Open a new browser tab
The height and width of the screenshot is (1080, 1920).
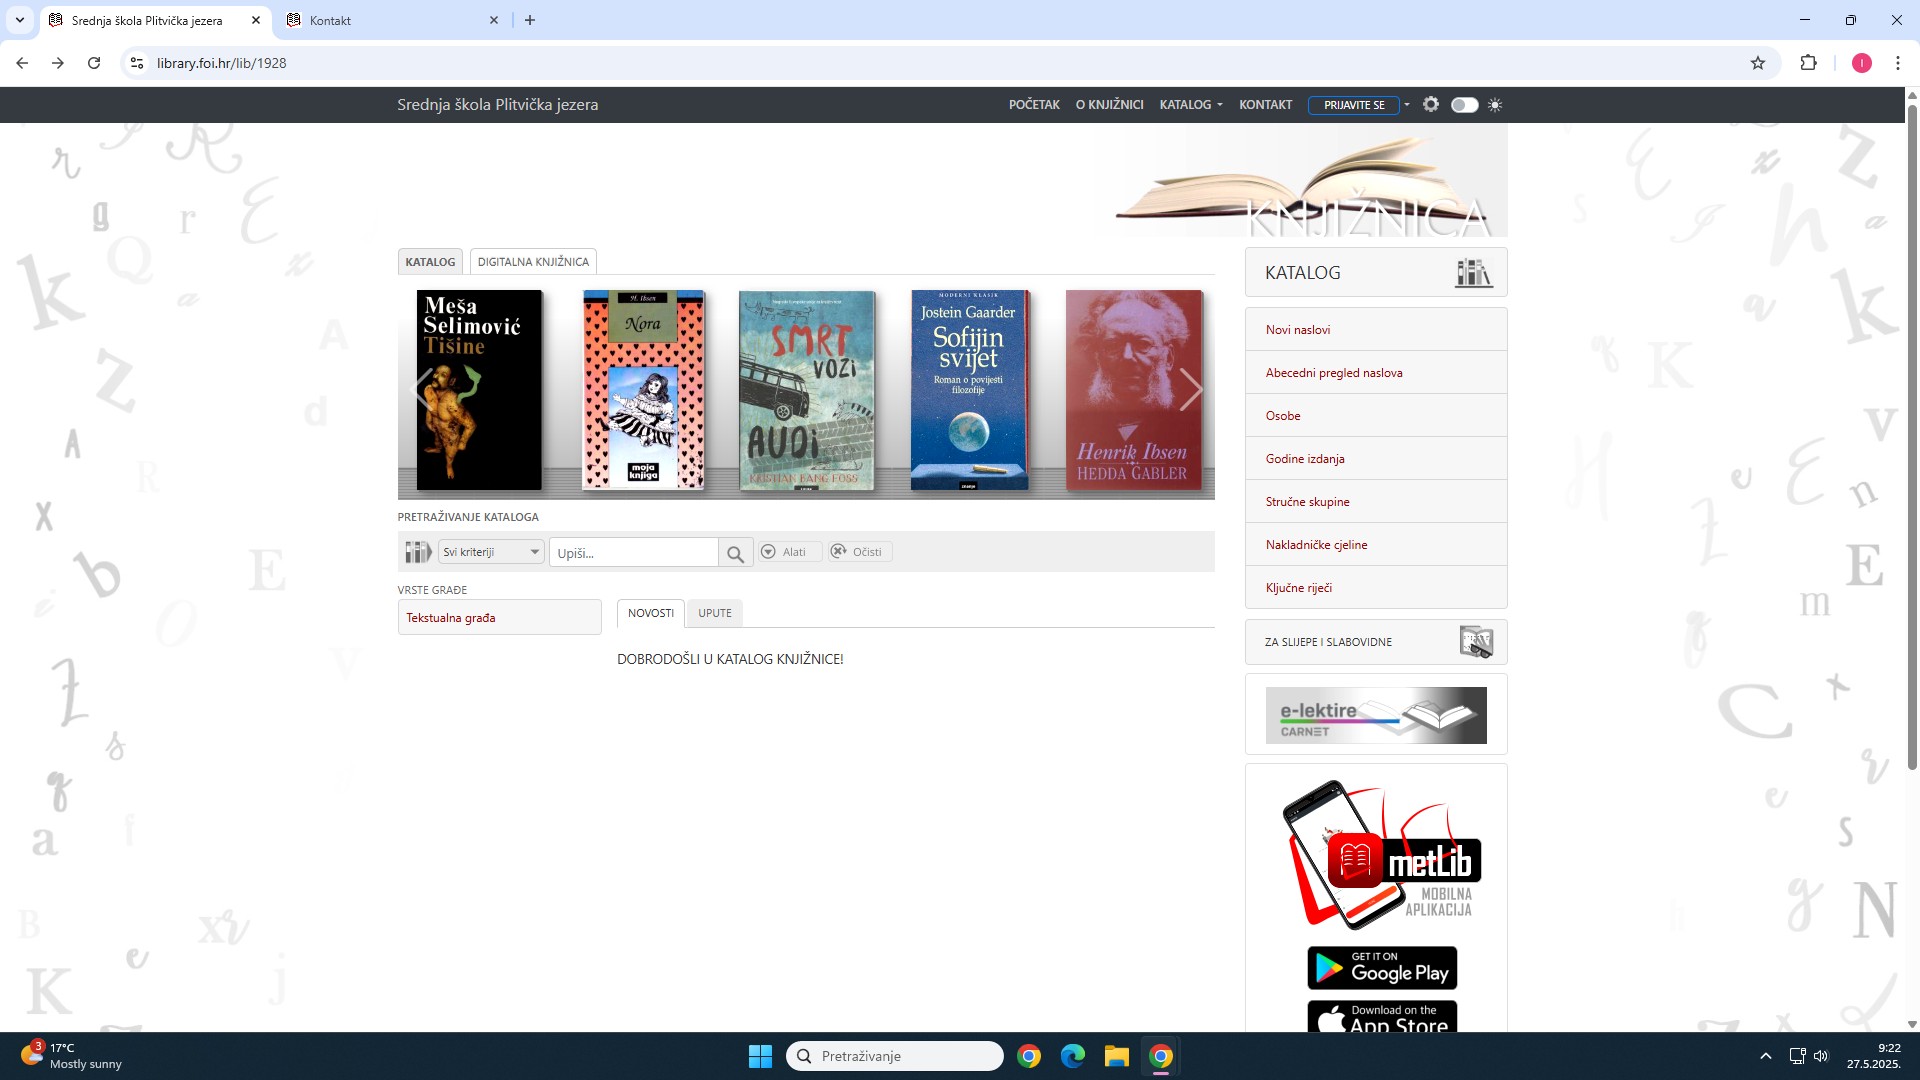[530, 20]
